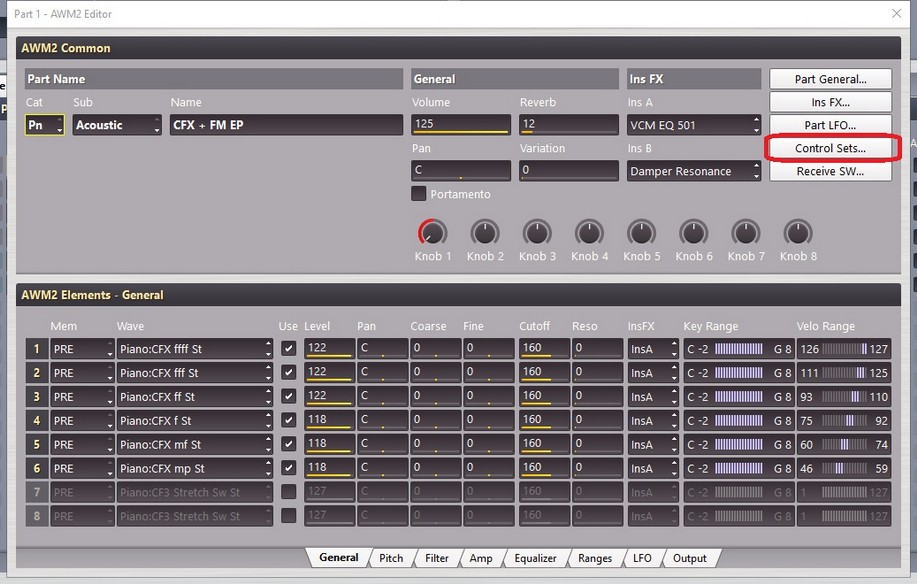Disable Use checkbox for element 3
This screenshot has height=584, width=917.
coord(288,396)
